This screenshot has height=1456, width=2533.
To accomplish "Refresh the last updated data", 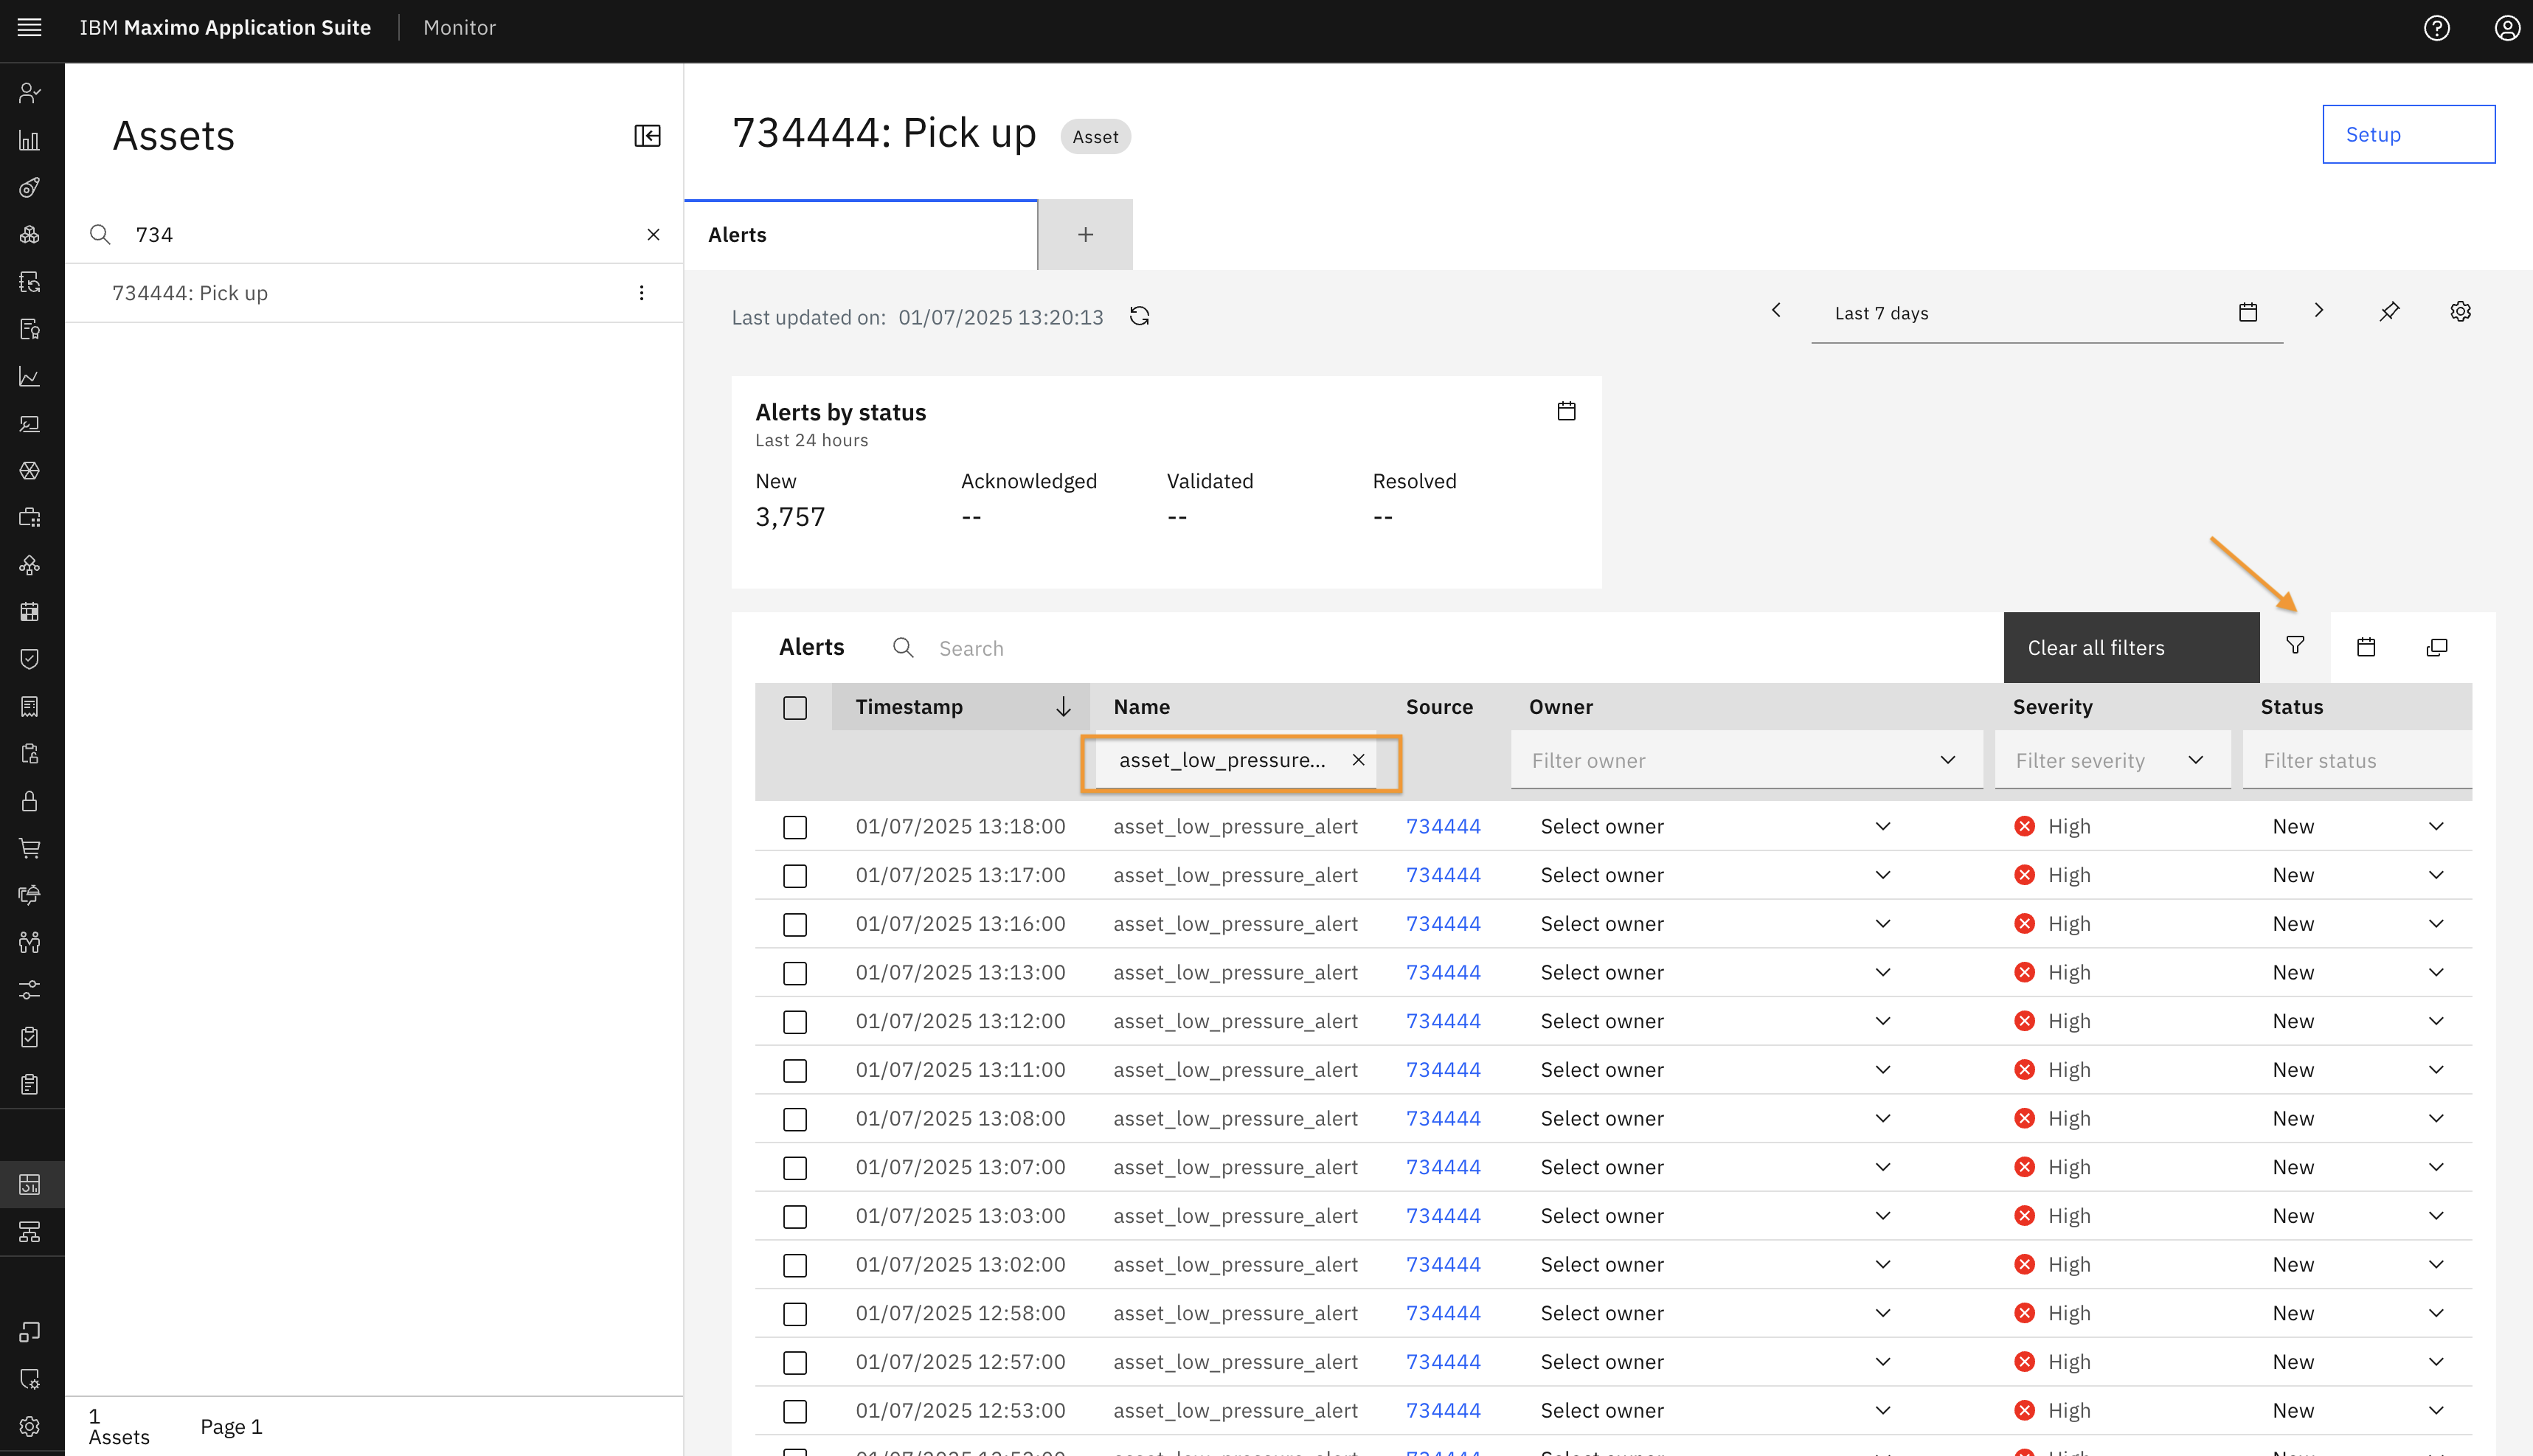I will pos(1139,316).
